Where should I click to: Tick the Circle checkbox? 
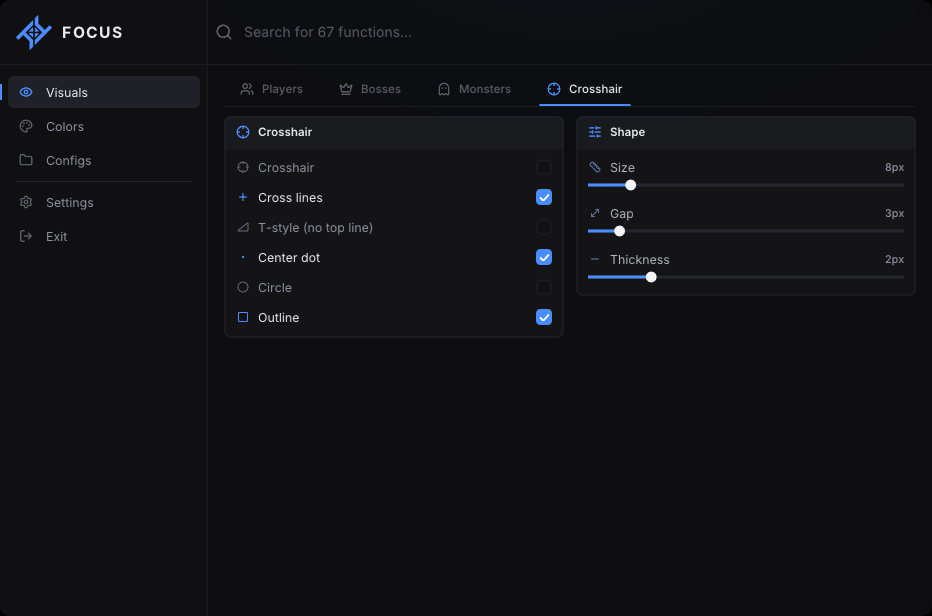pyautogui.click(x=544, y=287)
